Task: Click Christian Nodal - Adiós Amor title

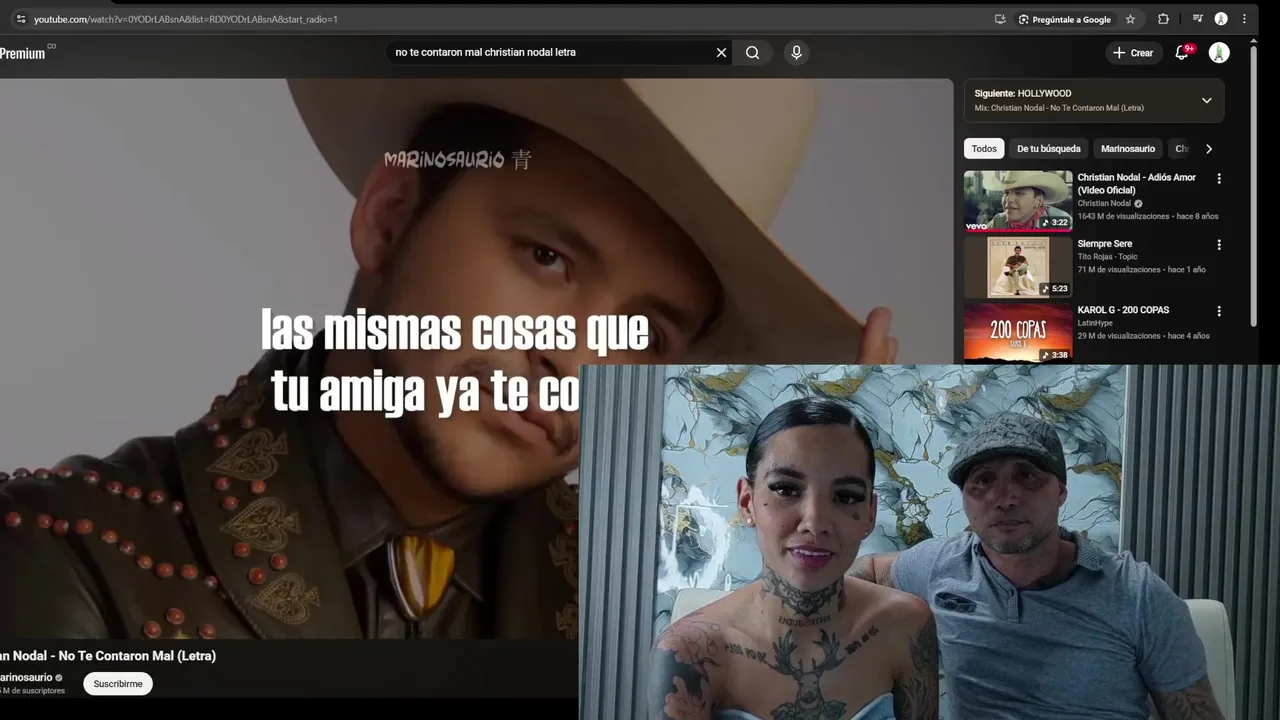Action: (x=1136, y=183)
